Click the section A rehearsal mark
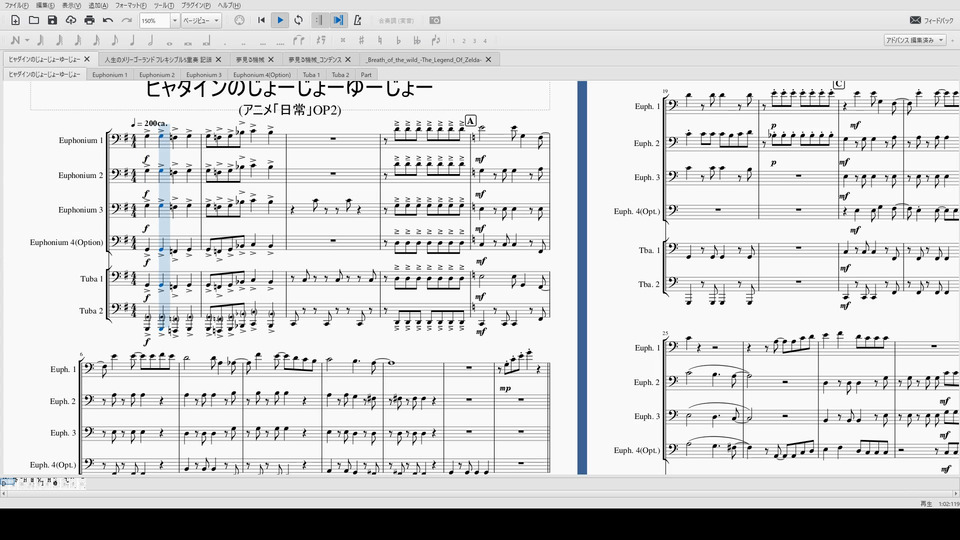Image resolution: width=960 pixels, height=540 pixels. point(470,120)
